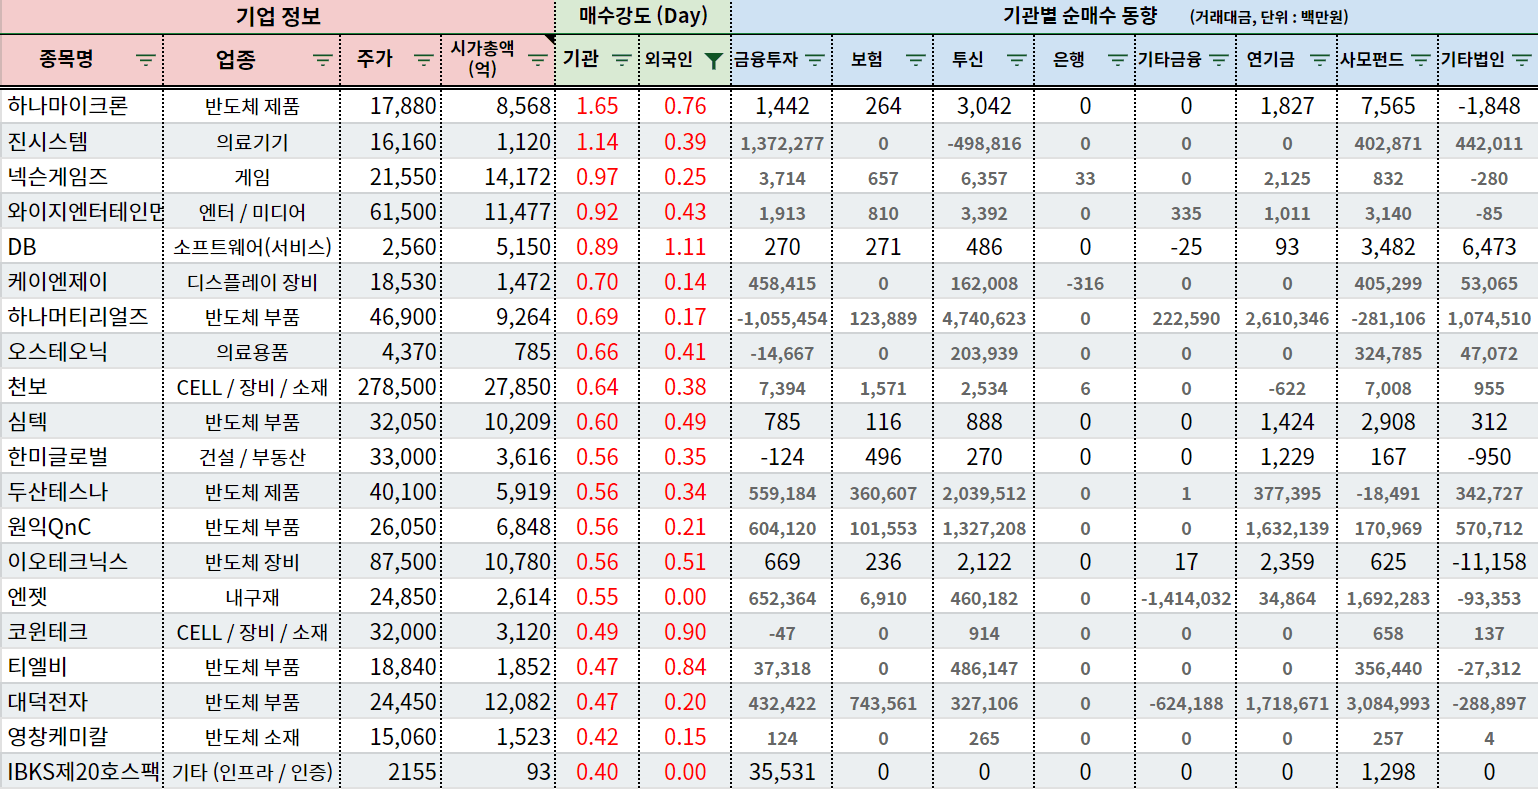
Task: Open the 은행 column filter dropdown
Action: tap(1117, 60)
